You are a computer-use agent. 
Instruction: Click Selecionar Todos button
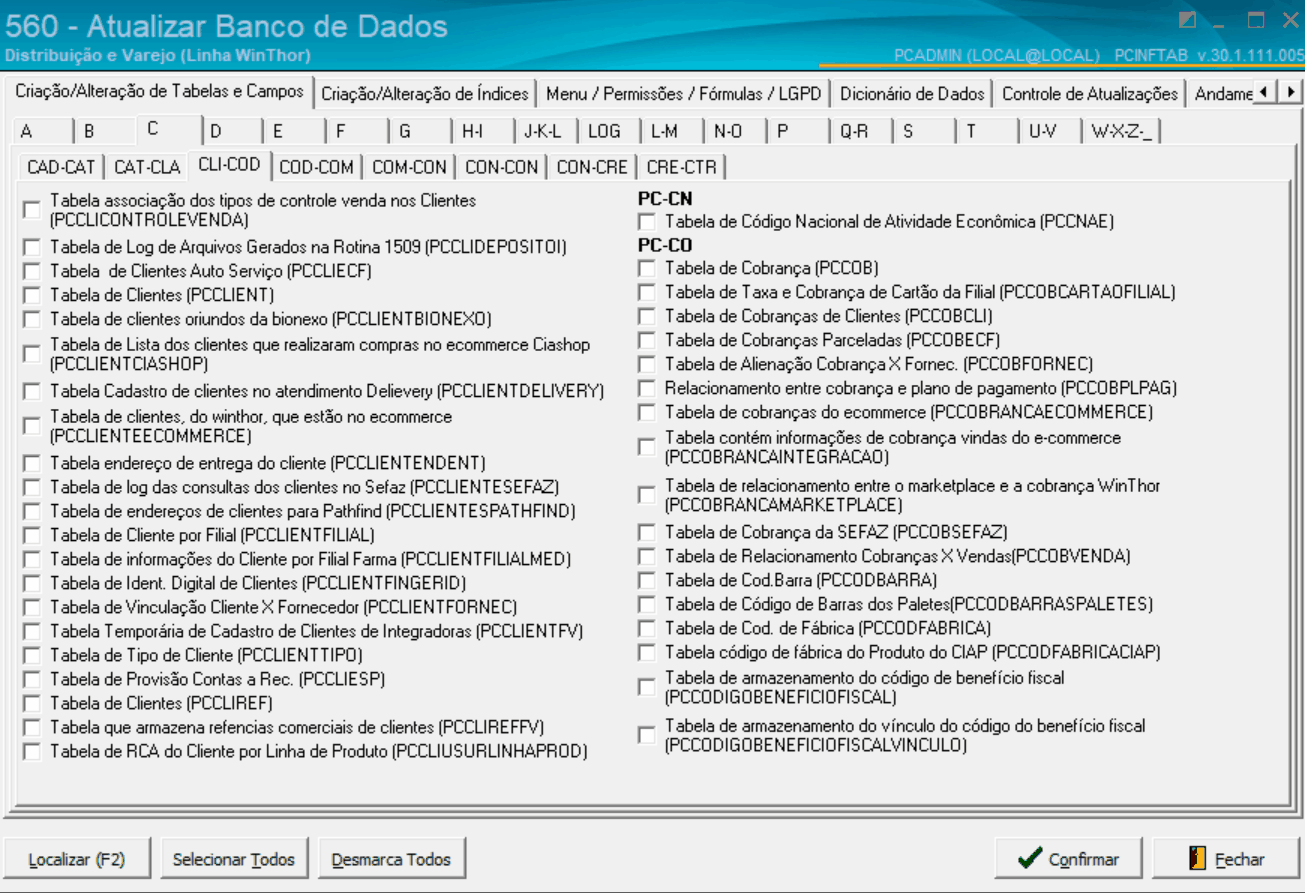tap(234, 859)
